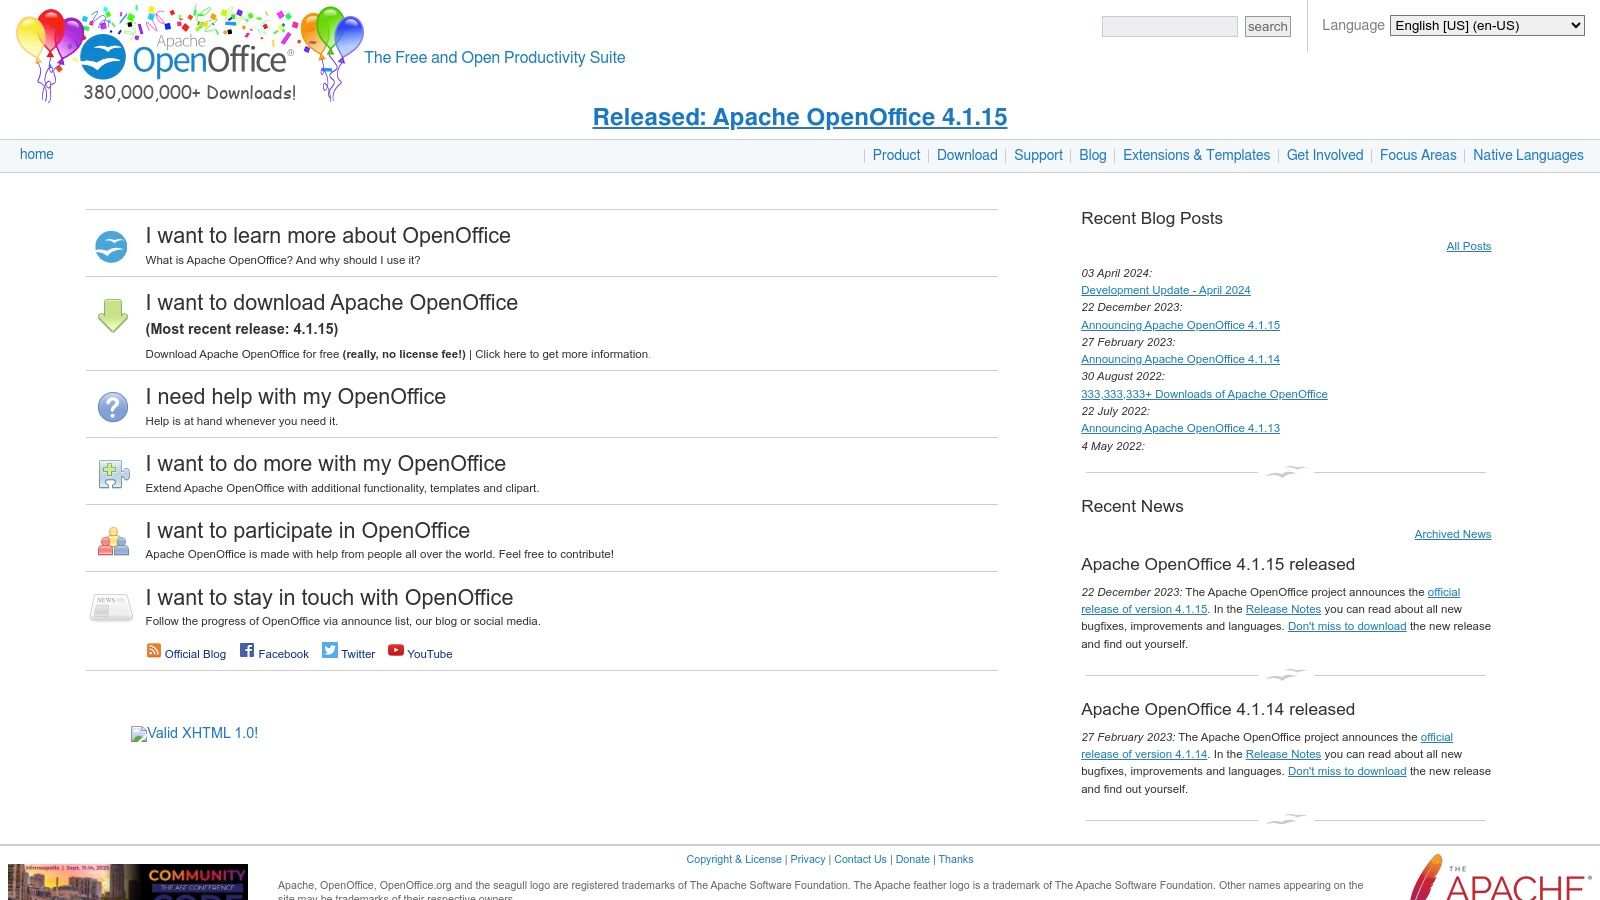Screen dimensions: 1600x900
Task: Open the Twitter text link
Action: (358, 654)
